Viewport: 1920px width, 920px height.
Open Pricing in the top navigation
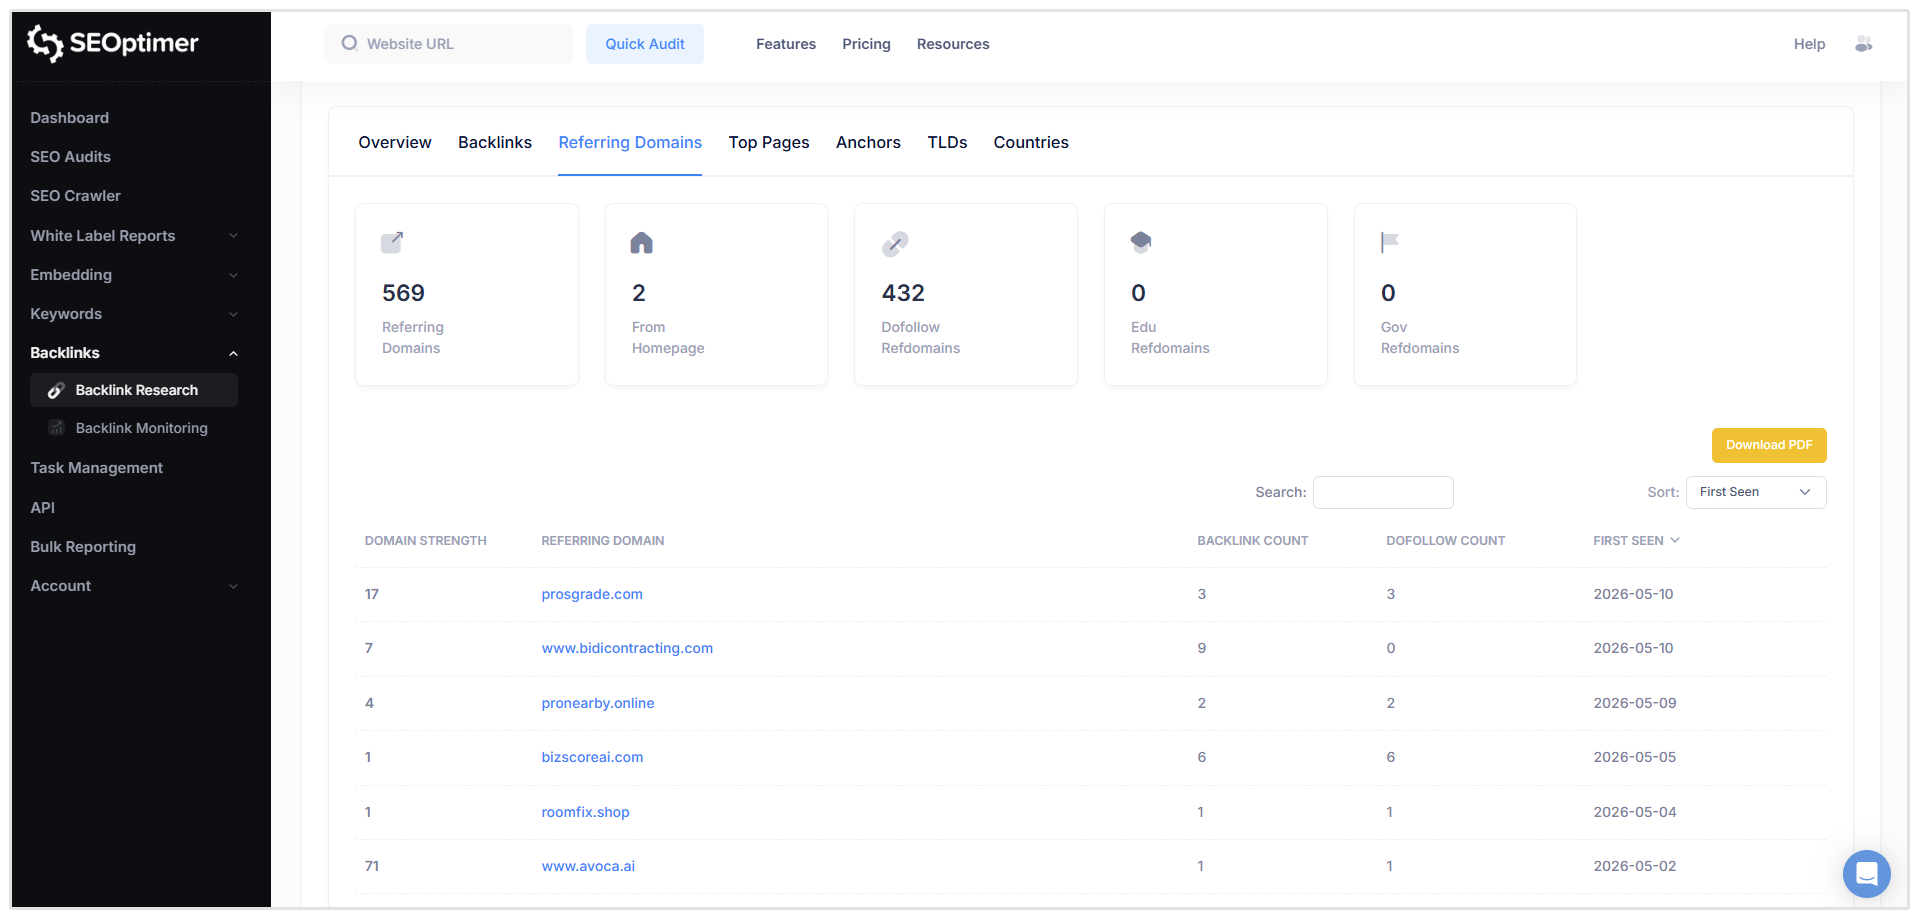[866, 44]
